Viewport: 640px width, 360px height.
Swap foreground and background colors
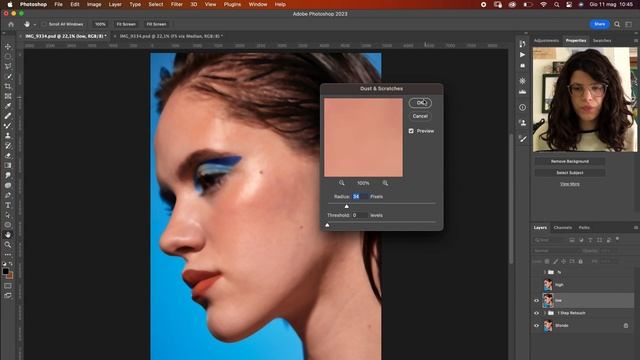click(x=11, y=264)
